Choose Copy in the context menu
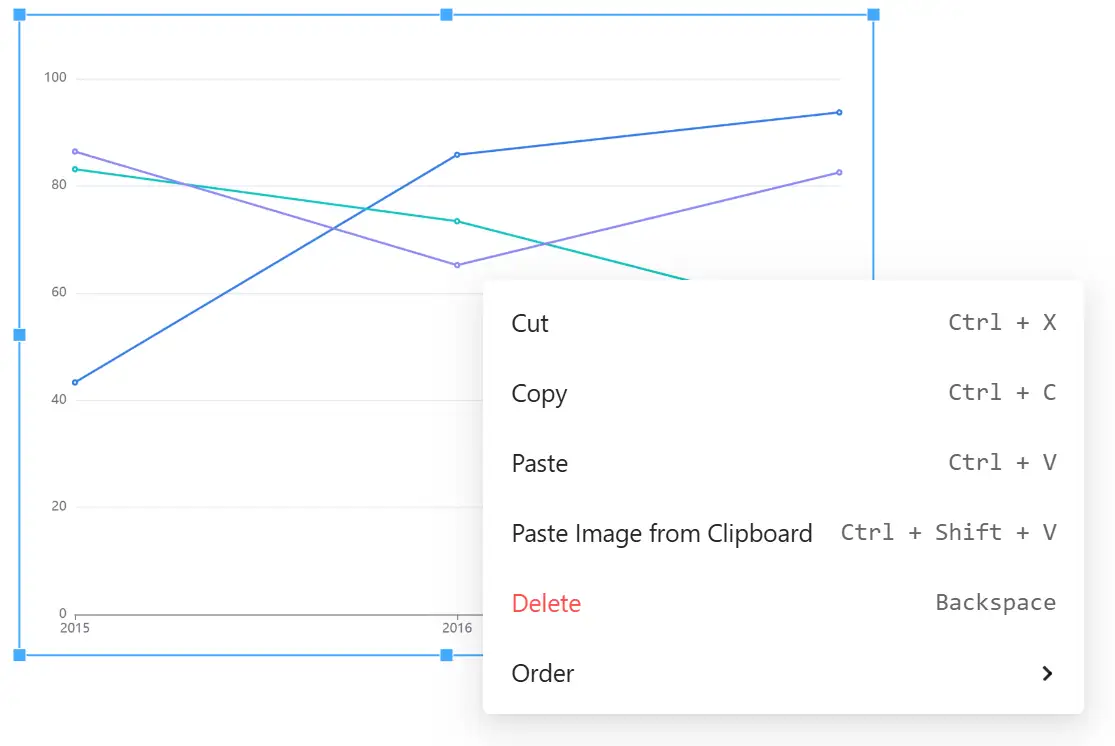The image size is (1115, 746). [x=539, y=393]
